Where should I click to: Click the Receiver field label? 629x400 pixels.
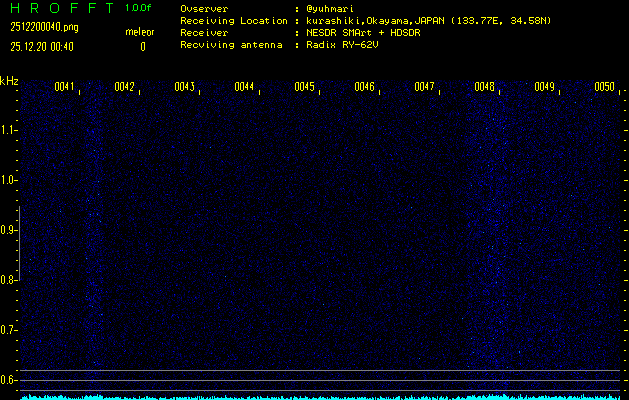click(204, 33)
